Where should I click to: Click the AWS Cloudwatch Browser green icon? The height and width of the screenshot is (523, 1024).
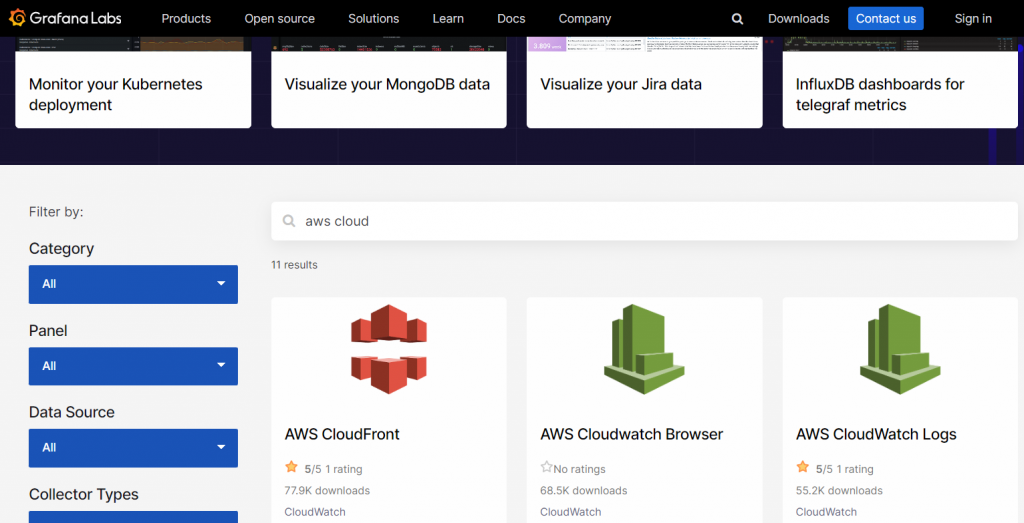644,349
